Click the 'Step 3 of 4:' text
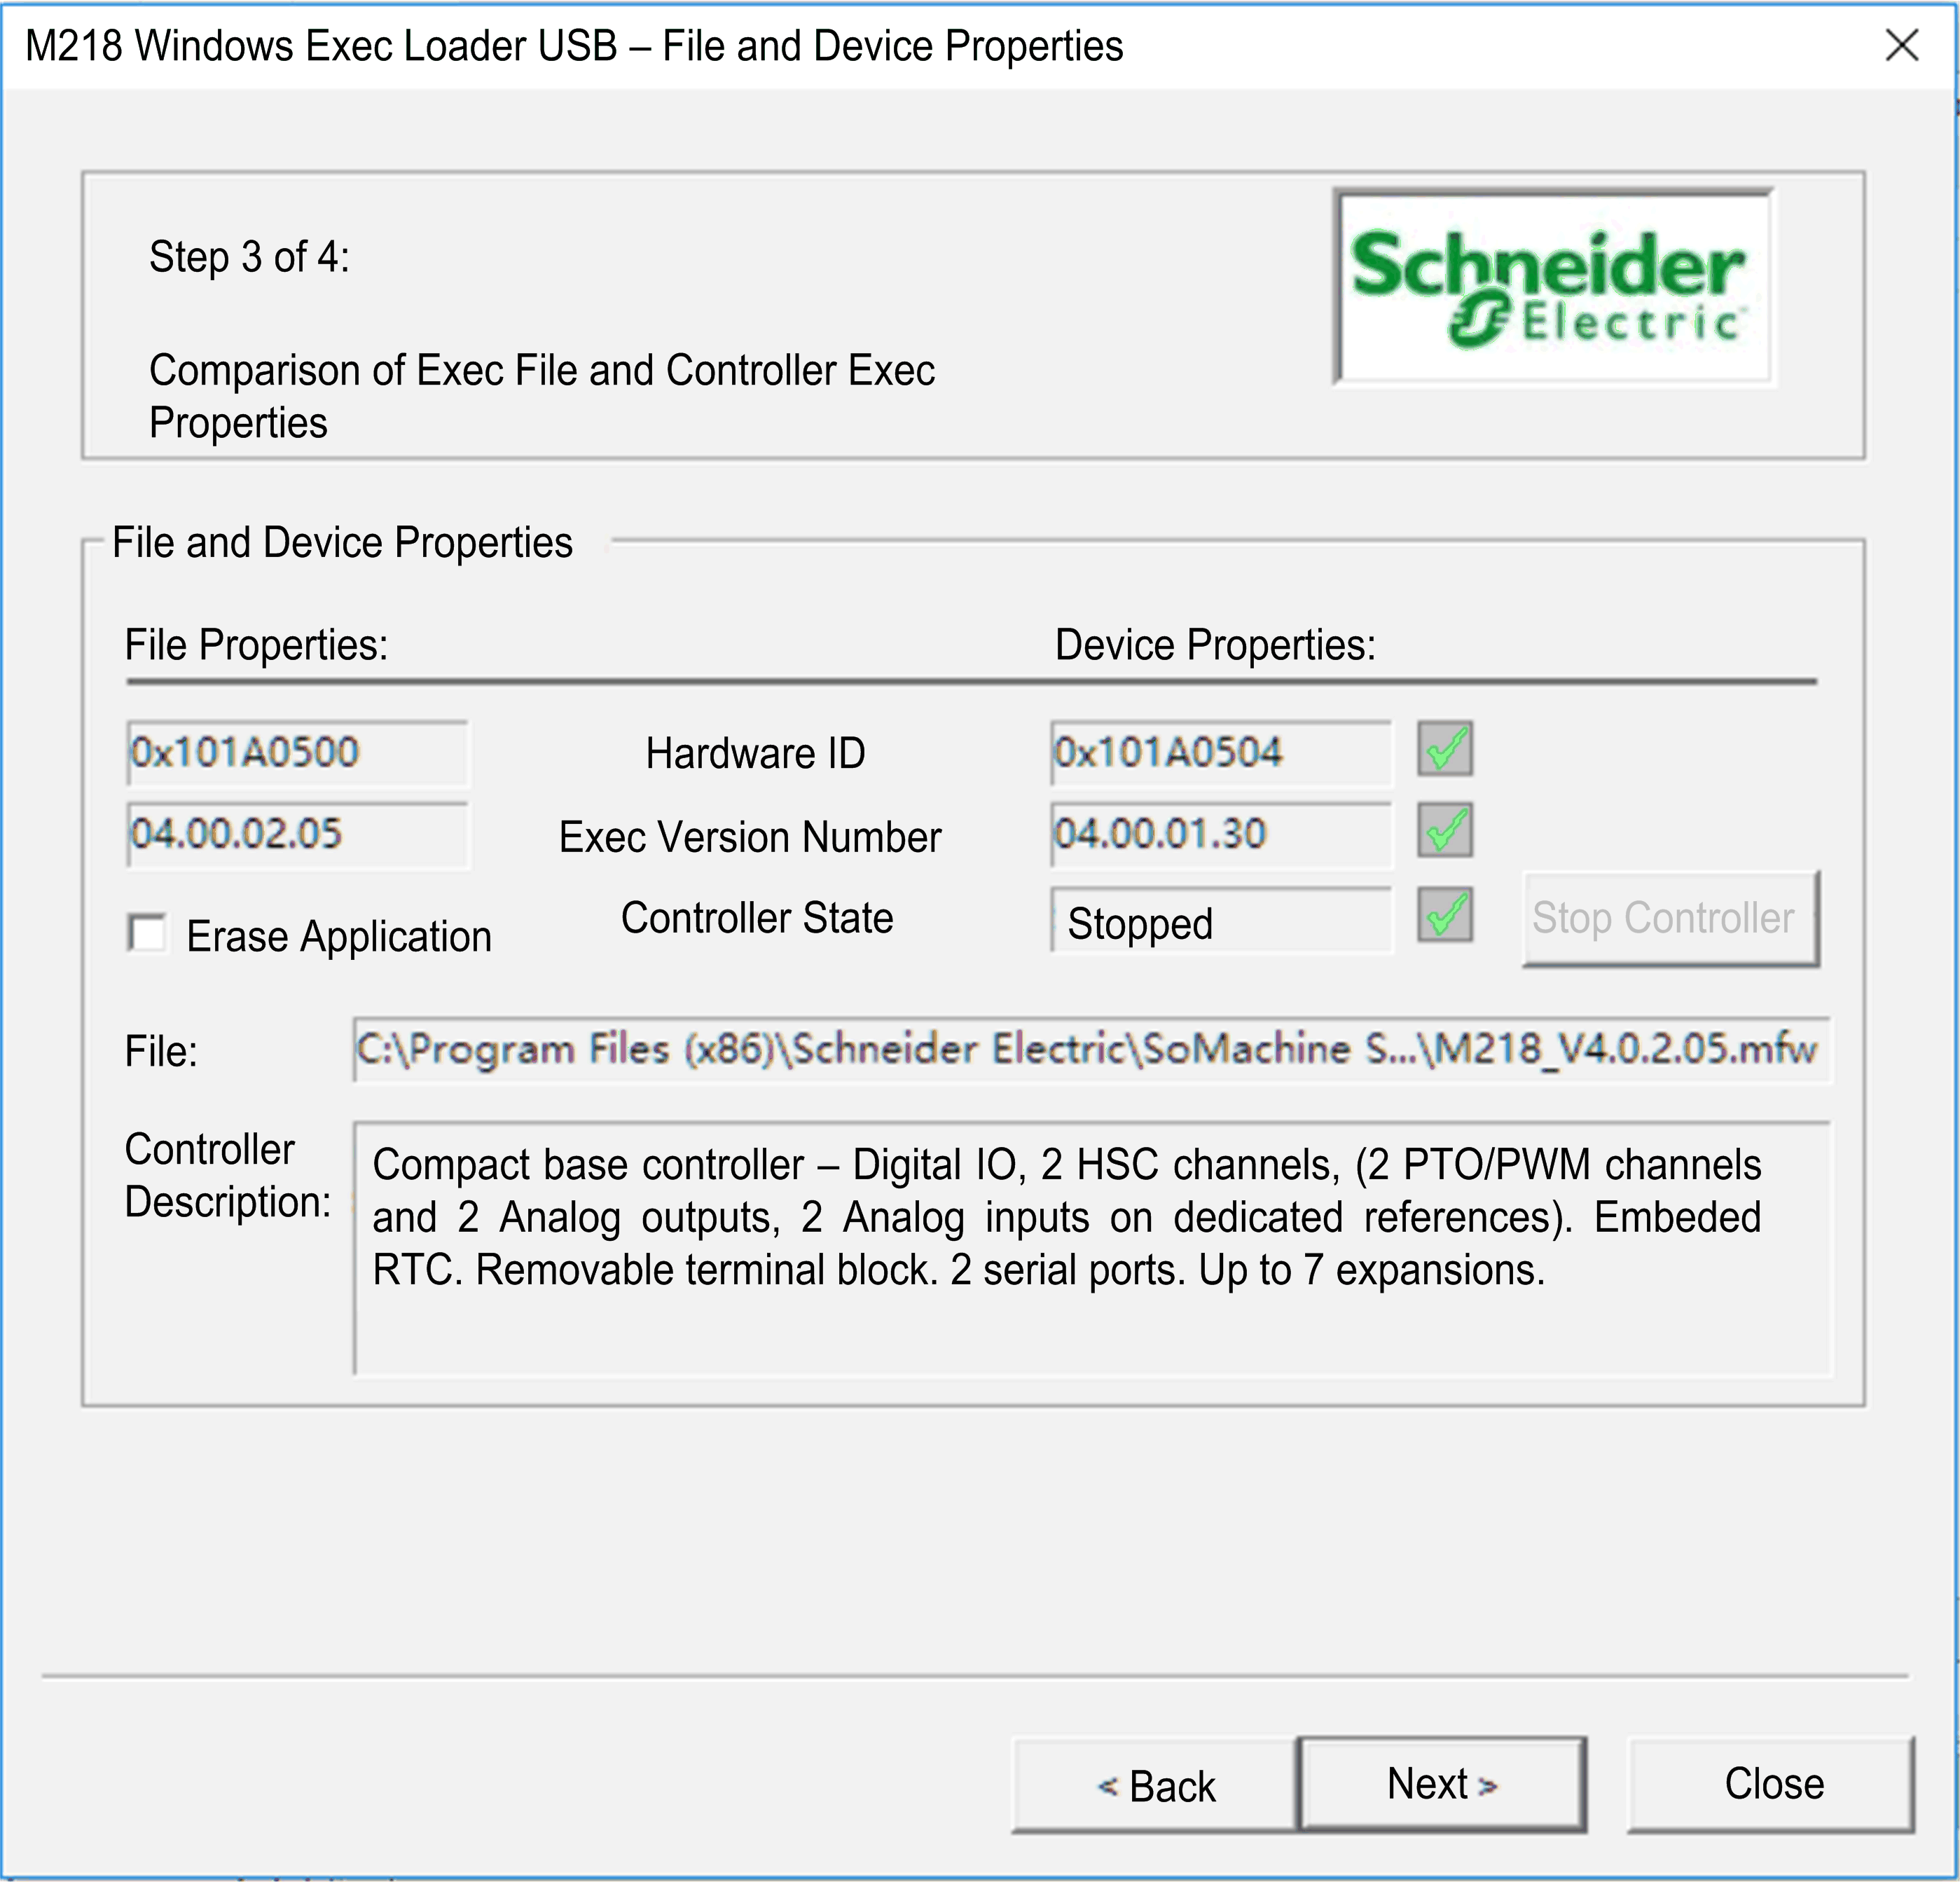This screenshot has width=1960, height=1882. [250, 257]
